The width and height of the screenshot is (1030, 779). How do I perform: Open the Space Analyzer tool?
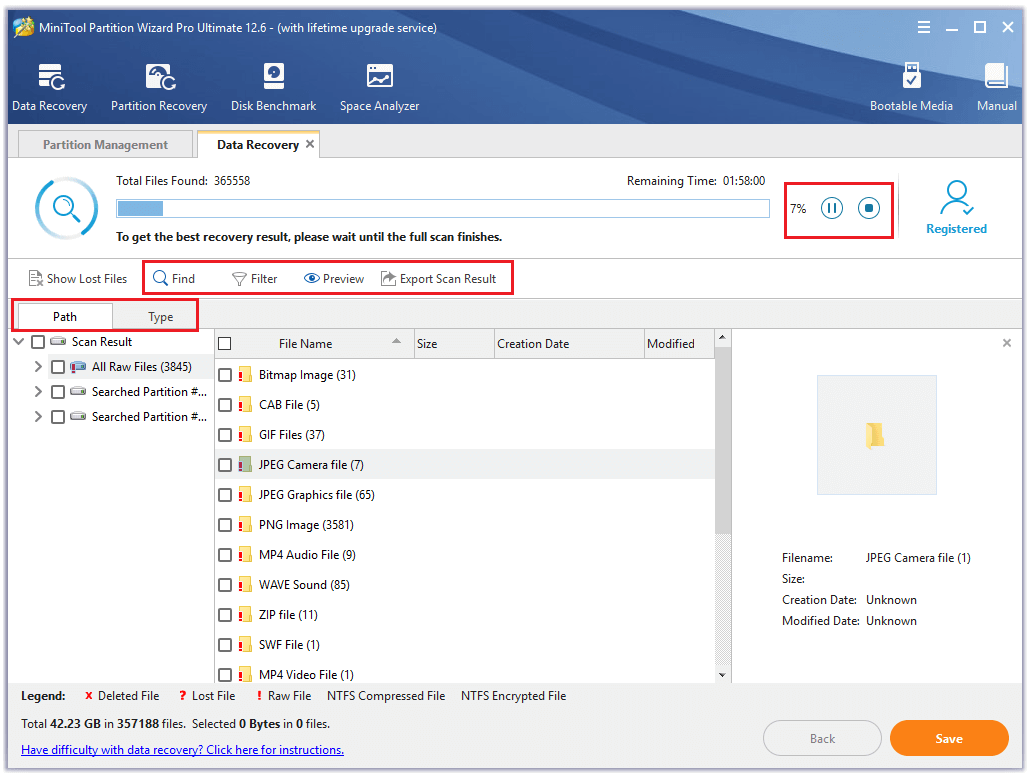(379, 87)
